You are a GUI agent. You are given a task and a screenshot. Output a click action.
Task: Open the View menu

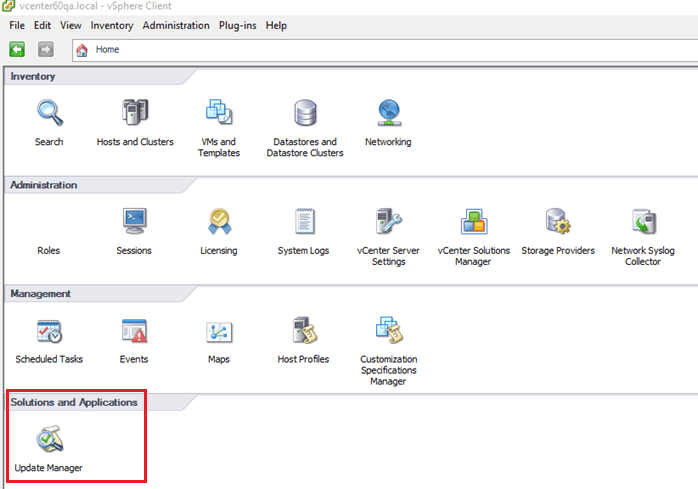[71, 25]
